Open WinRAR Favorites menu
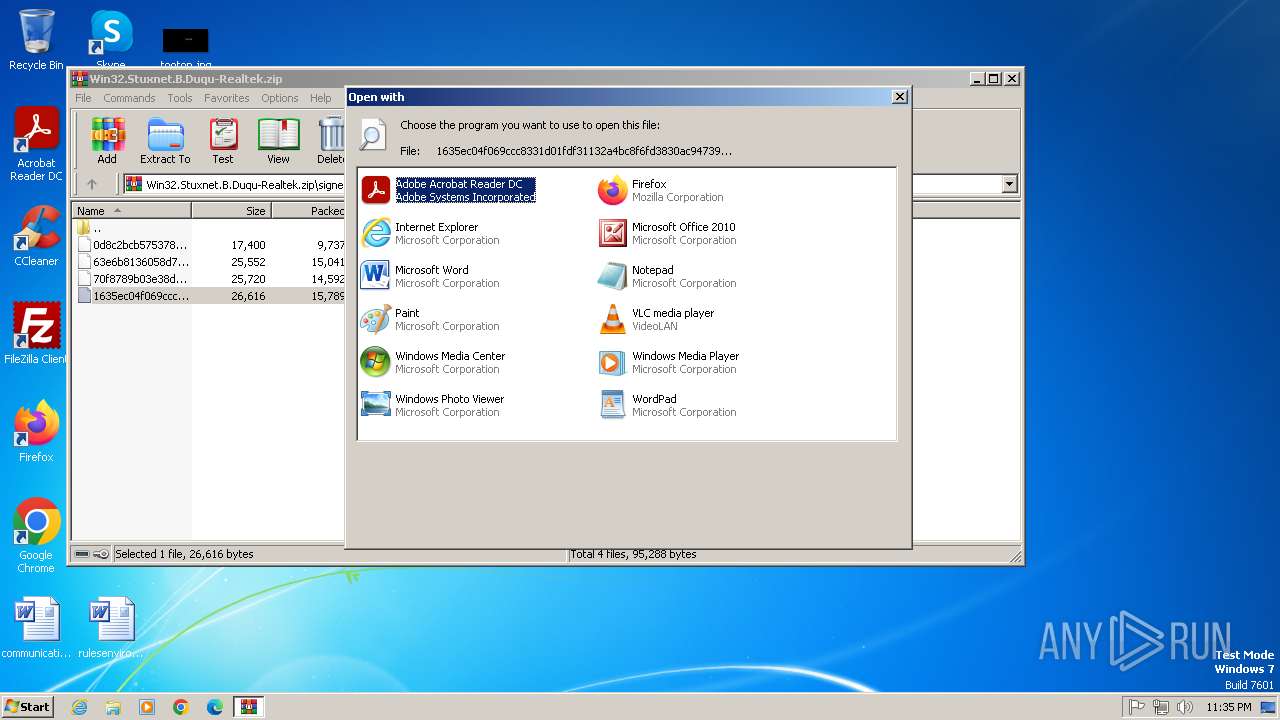1280x720 pixels. pyautogui.click(x=227, y=98)
